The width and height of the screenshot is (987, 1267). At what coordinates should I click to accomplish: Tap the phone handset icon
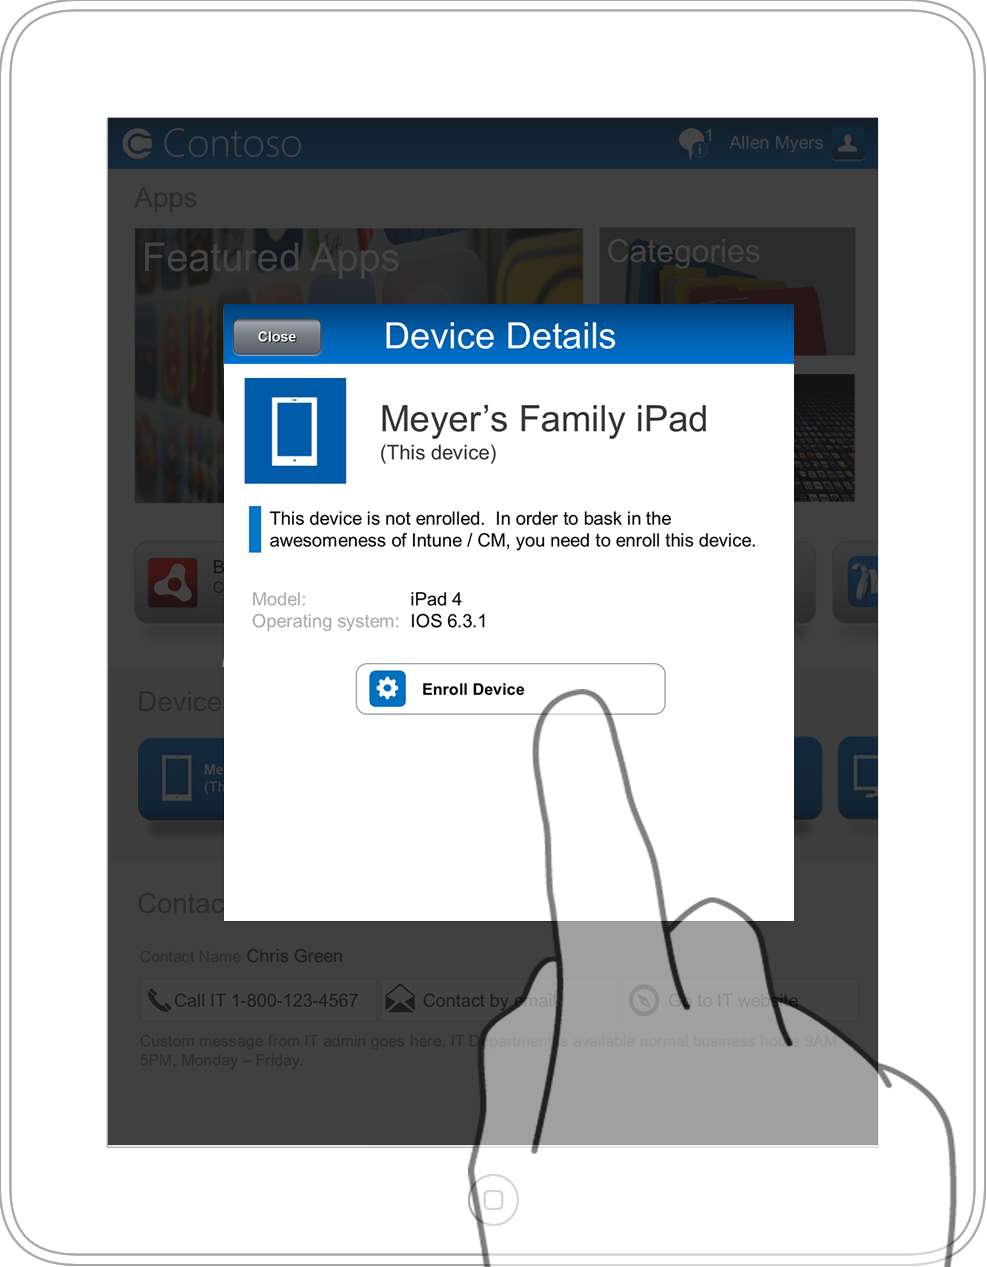pos(159,1000)
